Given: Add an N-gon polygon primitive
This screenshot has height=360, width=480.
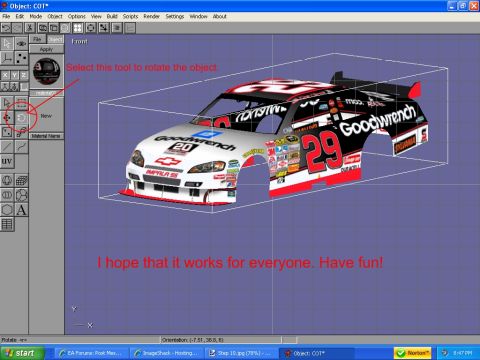Looking at the screenshot, I should point(7,210).
